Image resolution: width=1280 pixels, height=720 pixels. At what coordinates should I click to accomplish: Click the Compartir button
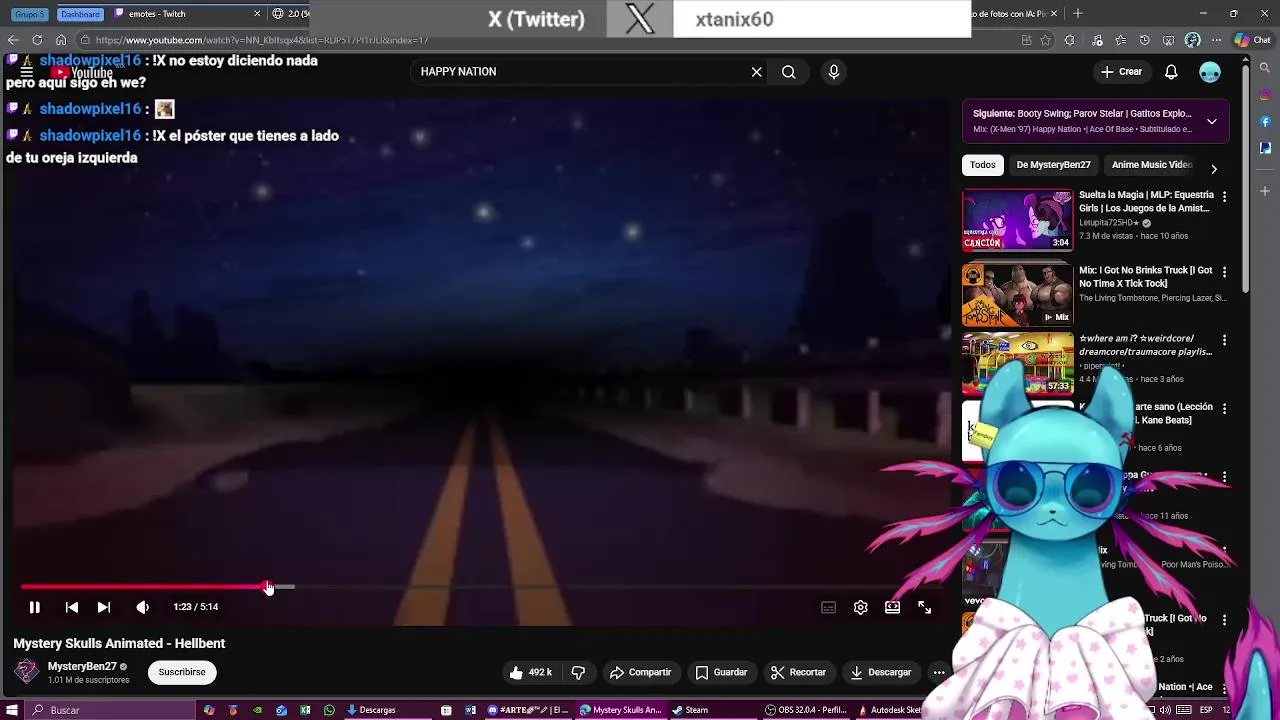[640, 673]
